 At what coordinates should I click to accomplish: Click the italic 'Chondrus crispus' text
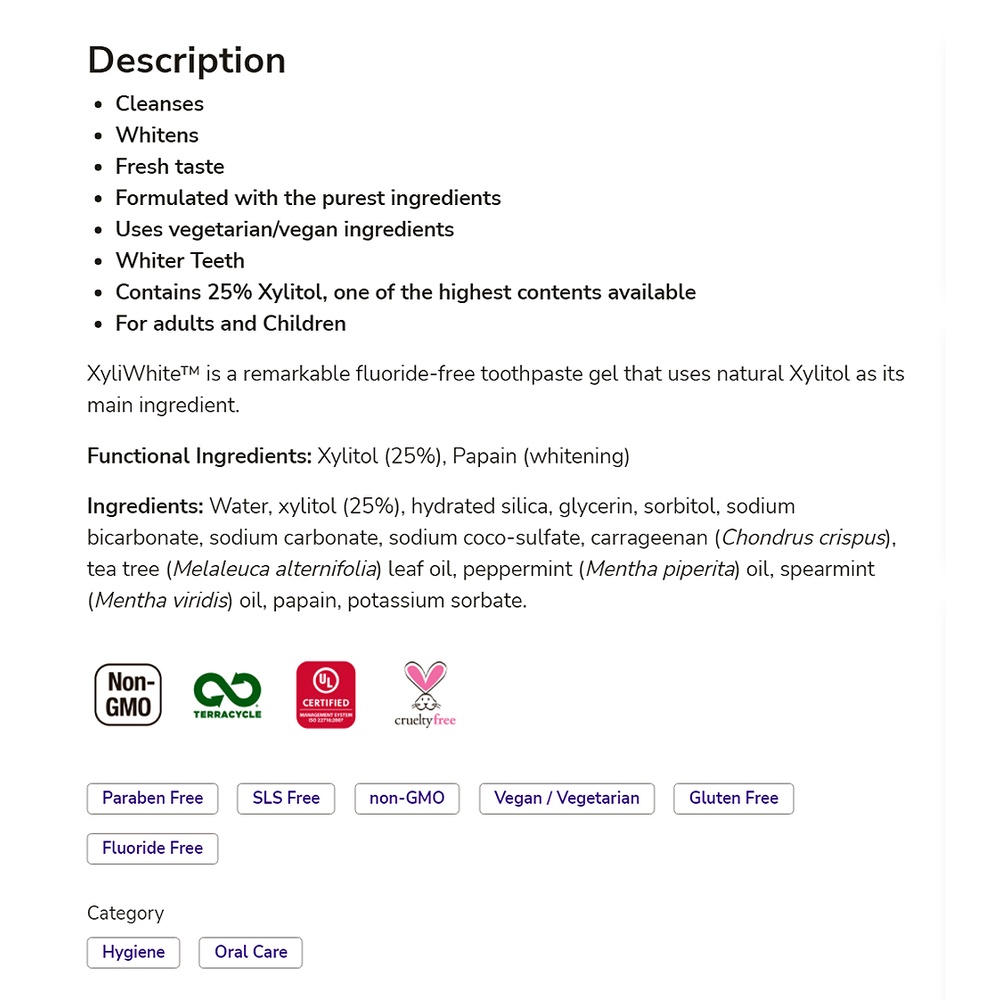[x=803, y=538]
